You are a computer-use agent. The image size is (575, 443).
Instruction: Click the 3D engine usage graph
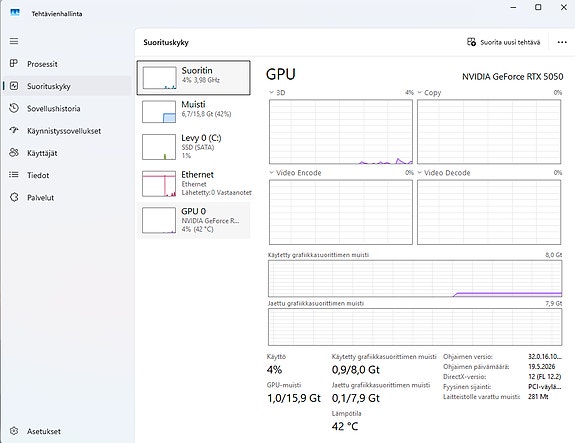[341, 132]
